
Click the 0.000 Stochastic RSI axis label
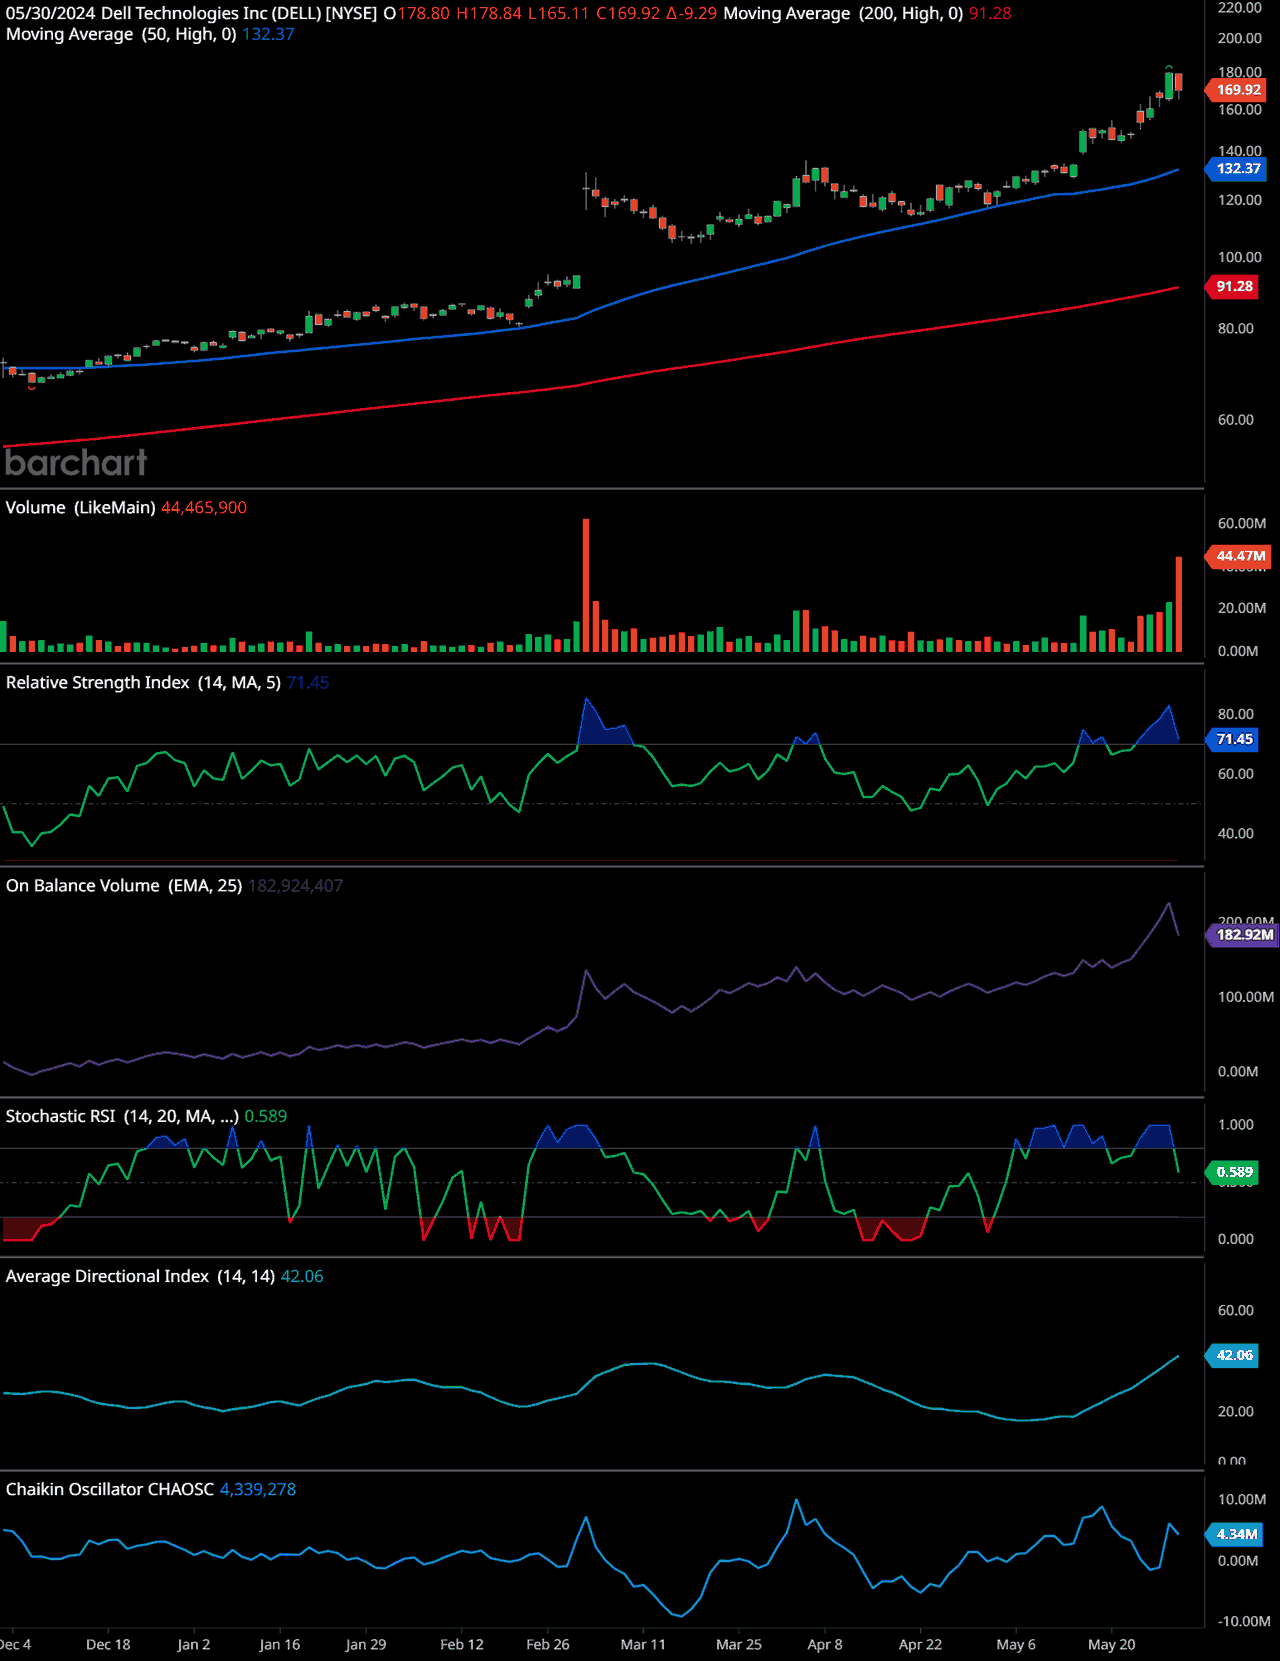point(1236,1239)
